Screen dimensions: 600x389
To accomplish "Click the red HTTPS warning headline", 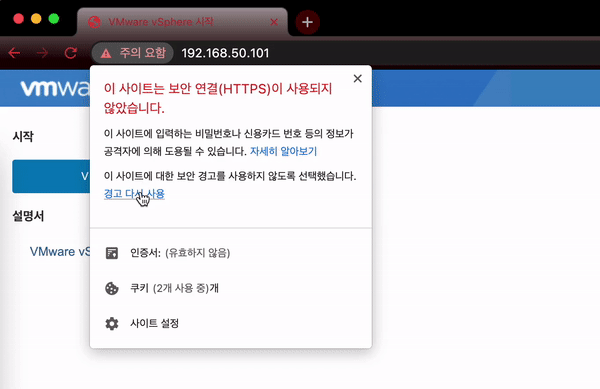I will click(x=218, y=98).
